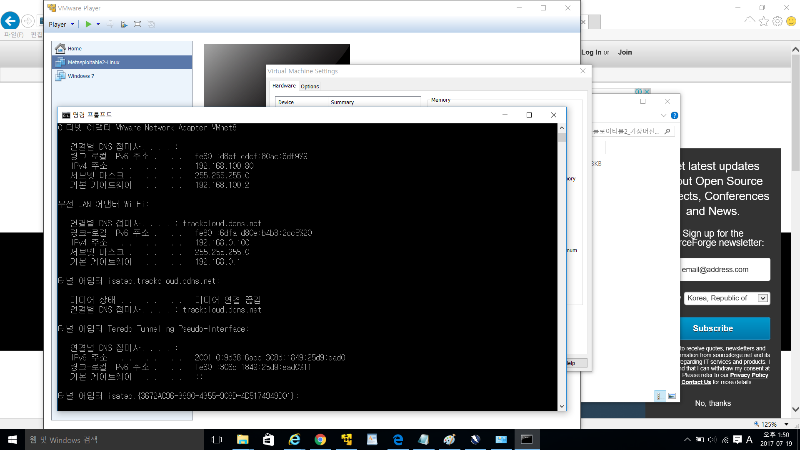Click the Log In link on the web page
The width and height of the screenshot is (800, 450).
tap(591, 52)
